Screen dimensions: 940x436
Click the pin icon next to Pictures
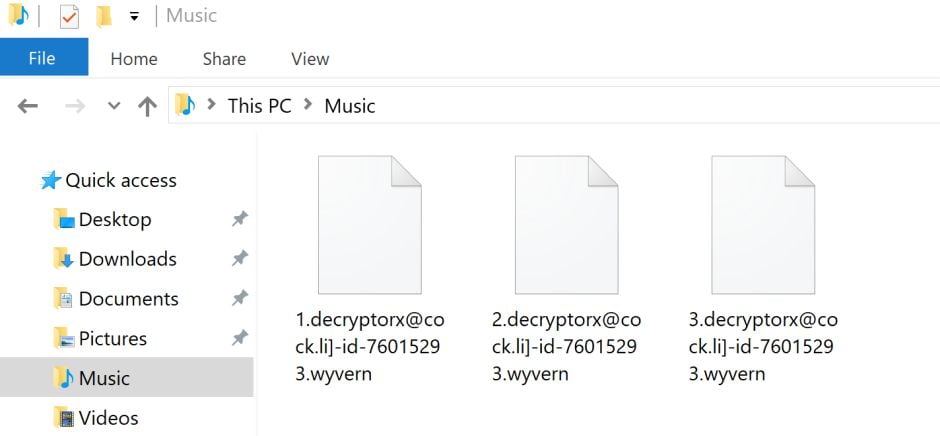click(x=240, y=338)
